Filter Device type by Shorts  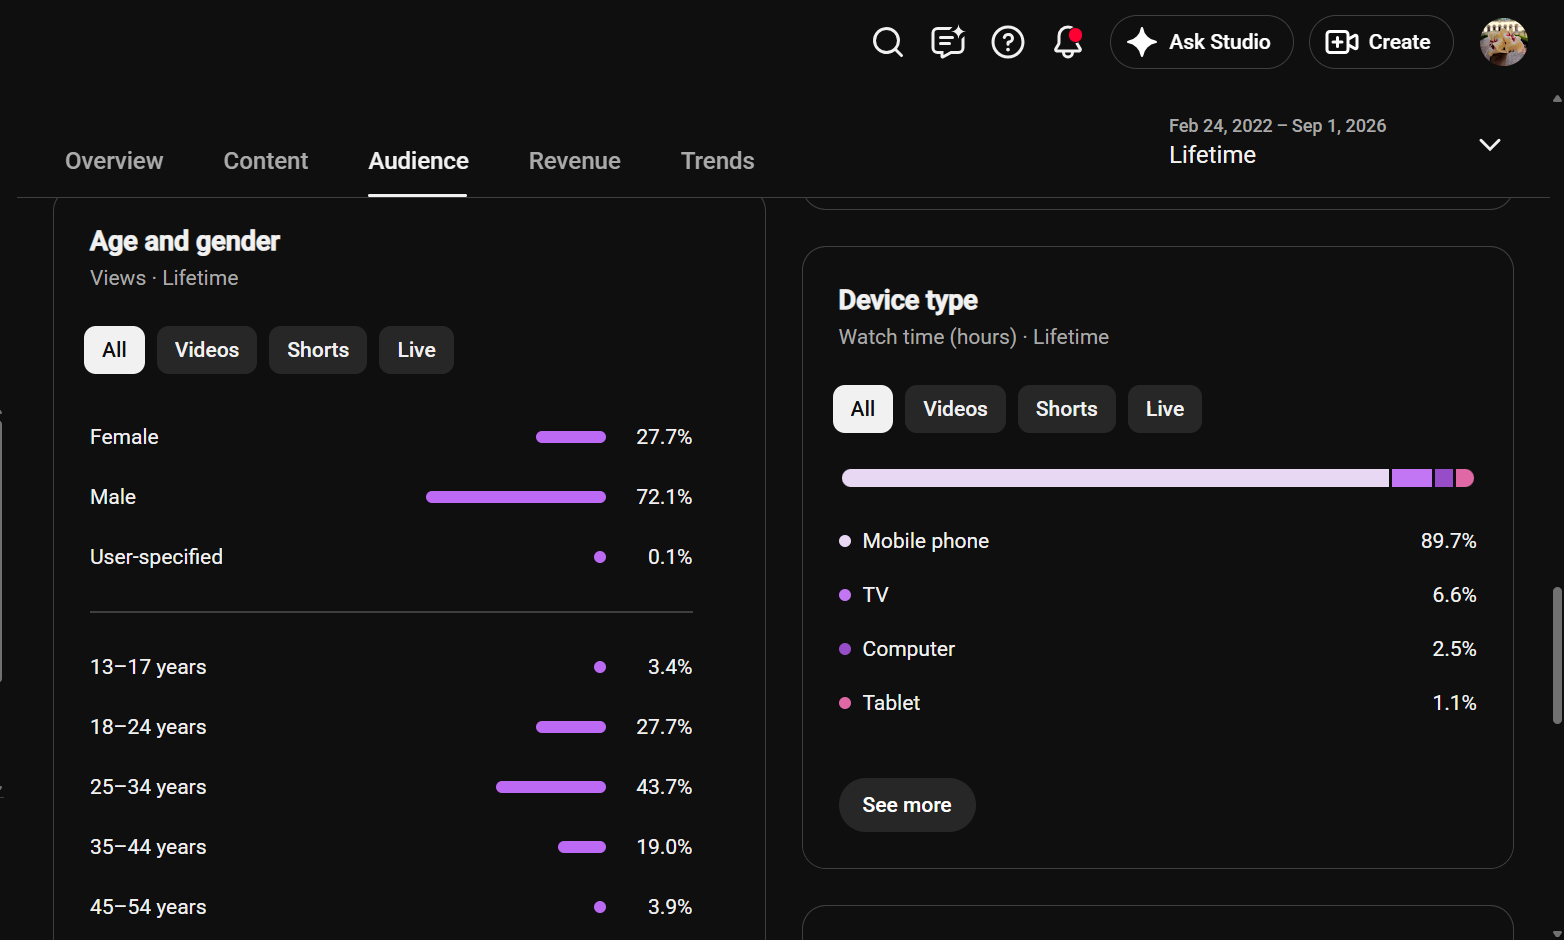pos(1066,409)
